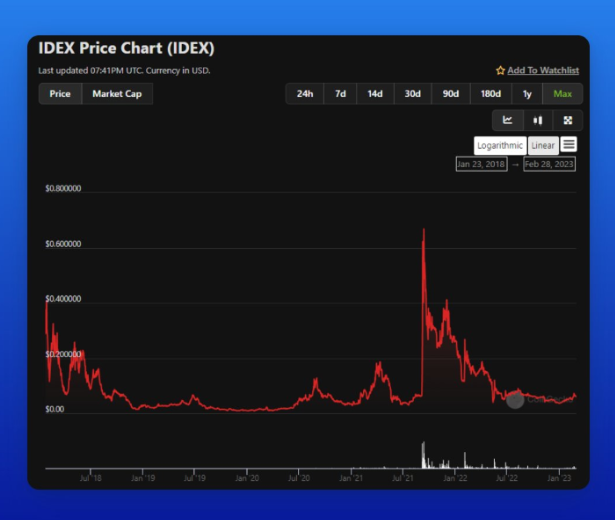This screenshot has width=615, height=520.
Task: Click the $0.600000 axis label
Action: click(63, 244)
